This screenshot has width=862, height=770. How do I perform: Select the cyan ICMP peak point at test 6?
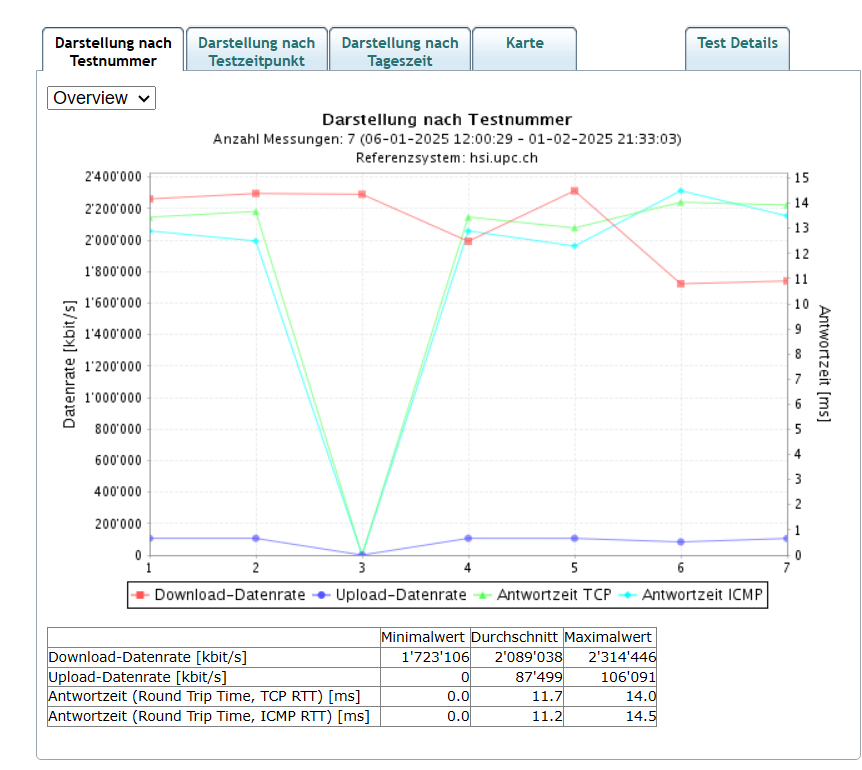(x=681, y=191)
